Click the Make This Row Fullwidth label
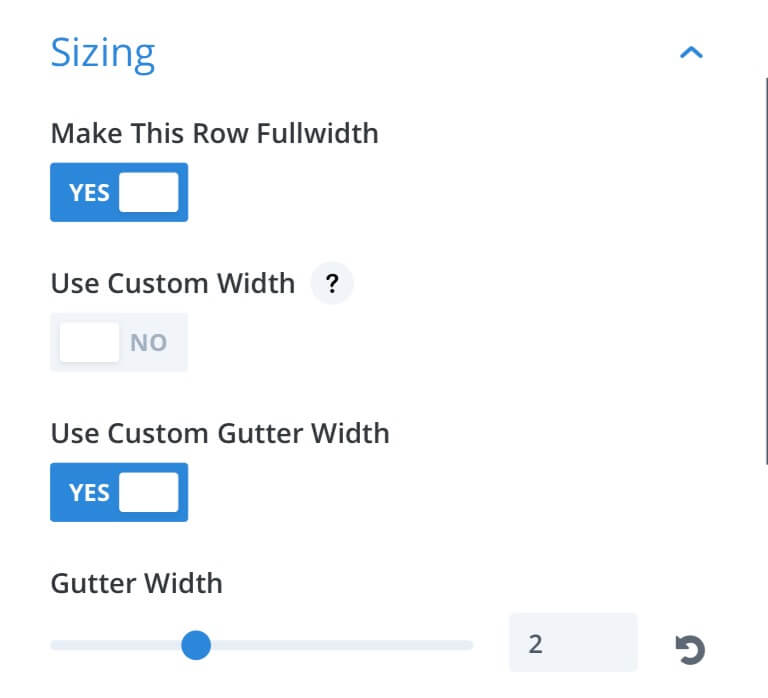Image resolution: width=768 pixels, height=698 pixels. 215,133
